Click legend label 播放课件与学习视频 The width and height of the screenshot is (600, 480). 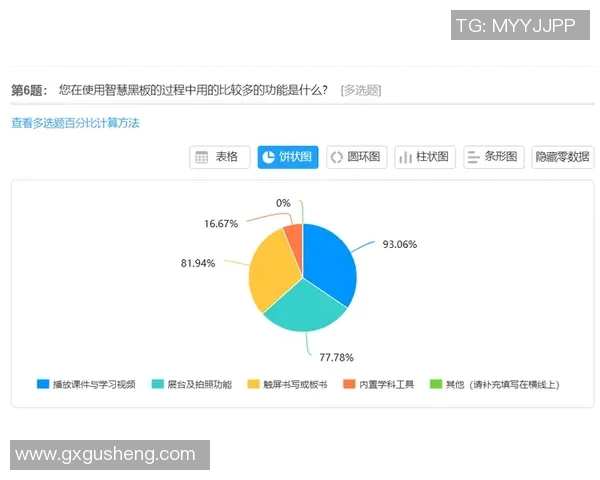point(94,384)
